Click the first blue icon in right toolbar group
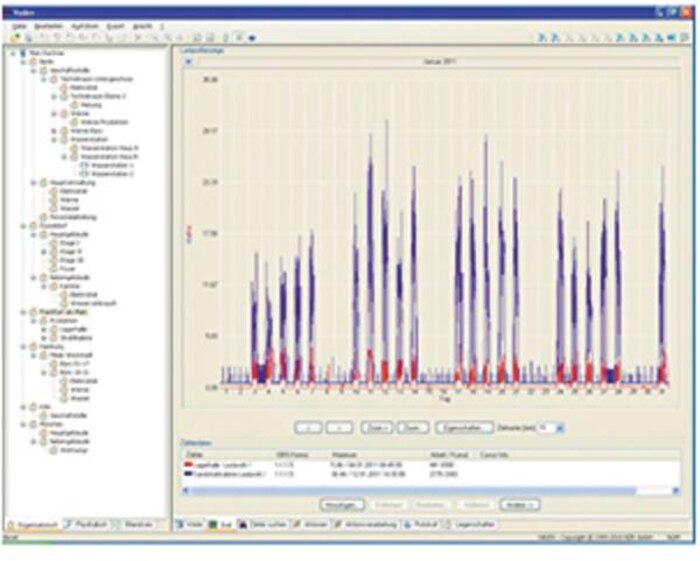The width and height of the screenshot is (700, 561). click(x=542, y=38)
